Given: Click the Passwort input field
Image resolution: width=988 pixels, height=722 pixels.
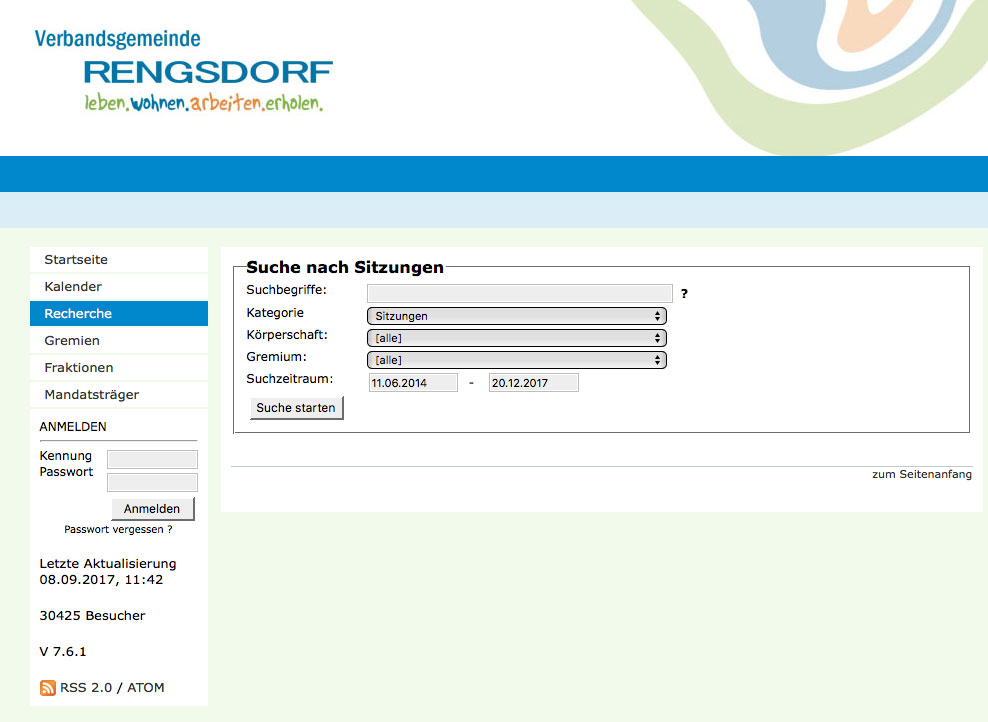Looking at the screenshot, I should (152, 483).
